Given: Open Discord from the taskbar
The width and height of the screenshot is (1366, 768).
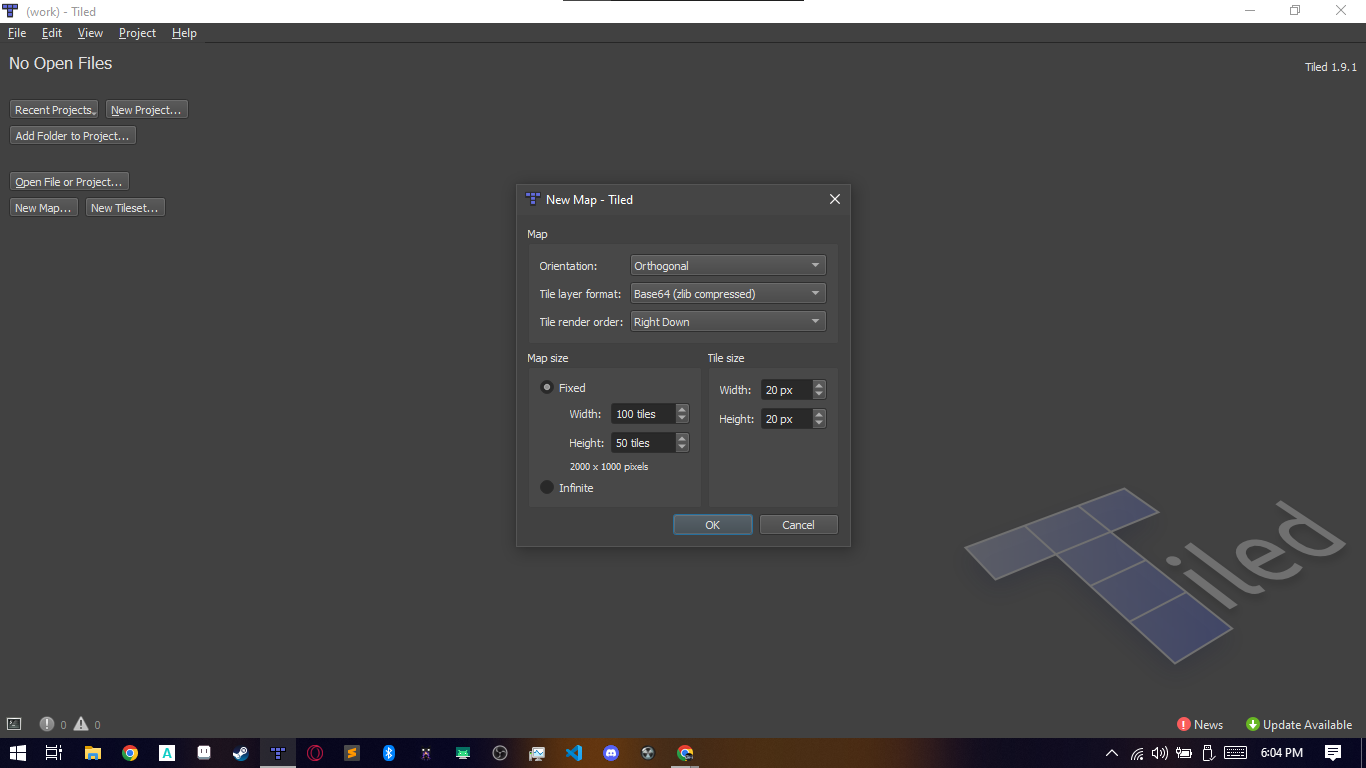Looking at the screenshot, I should (x=611, y=753).
